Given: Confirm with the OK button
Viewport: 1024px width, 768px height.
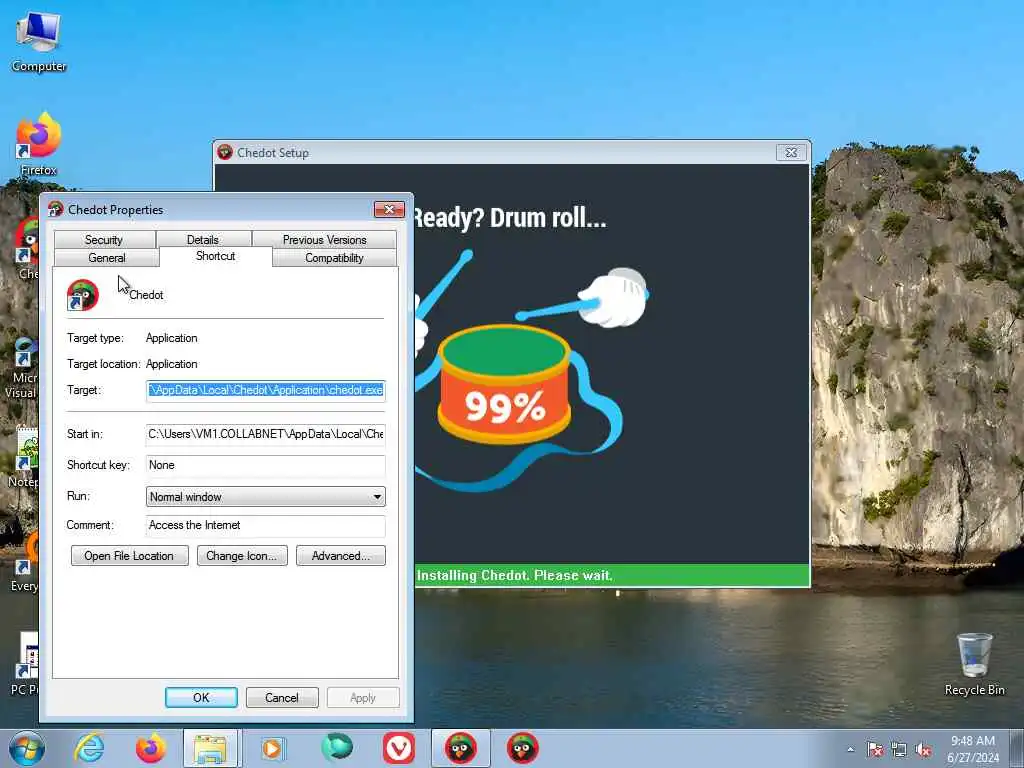Looking at the screenshot, I should 201,697.
